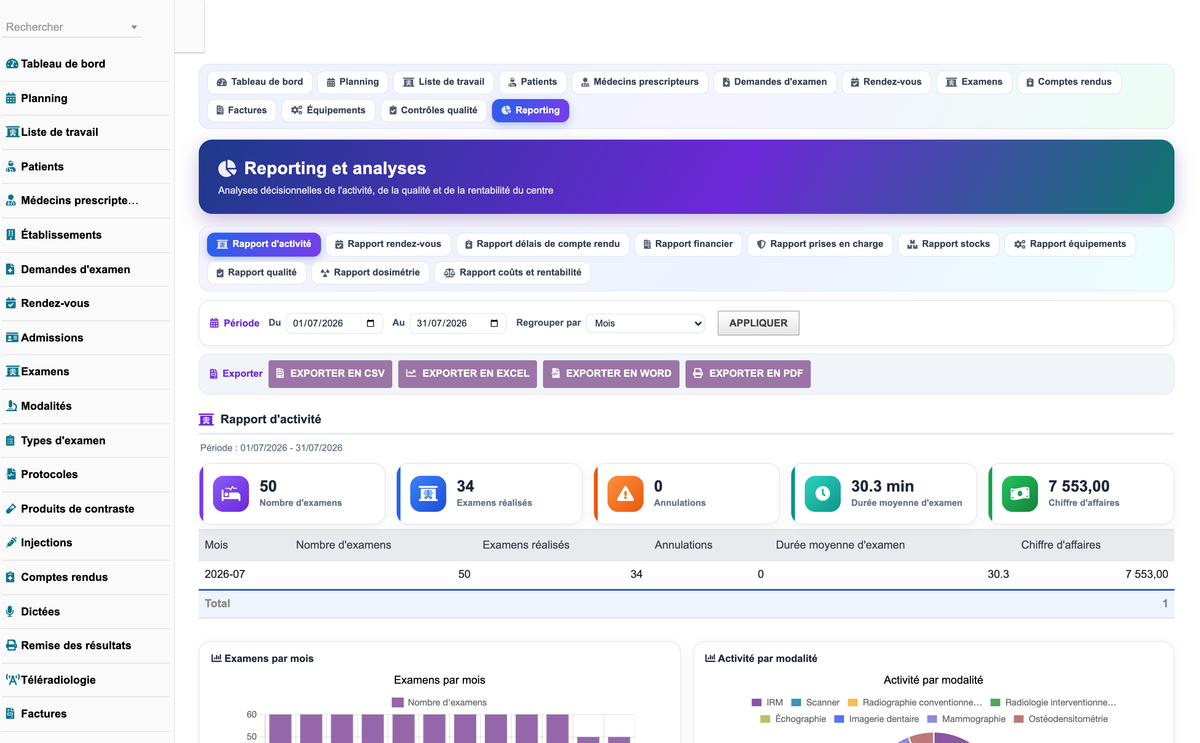Click the Liste de travail sidebar icon
Screen dimensions: 1200x743
tap(12, 132)
